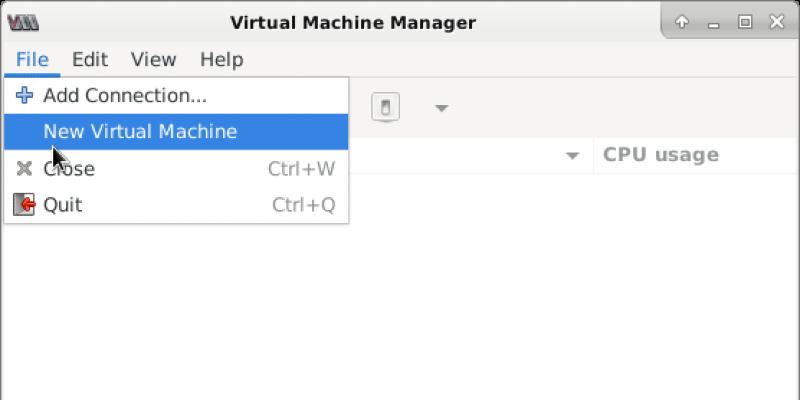Maximize the Virtual Machine Manager window

click(x=745, y=22)
